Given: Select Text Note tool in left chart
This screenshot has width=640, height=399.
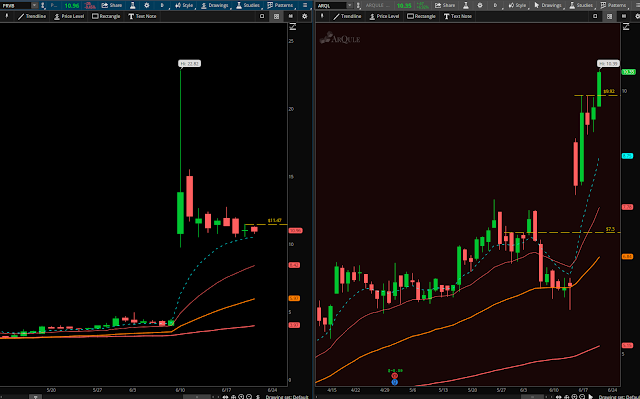Looking at the screenshot, I should pos(142,16).
